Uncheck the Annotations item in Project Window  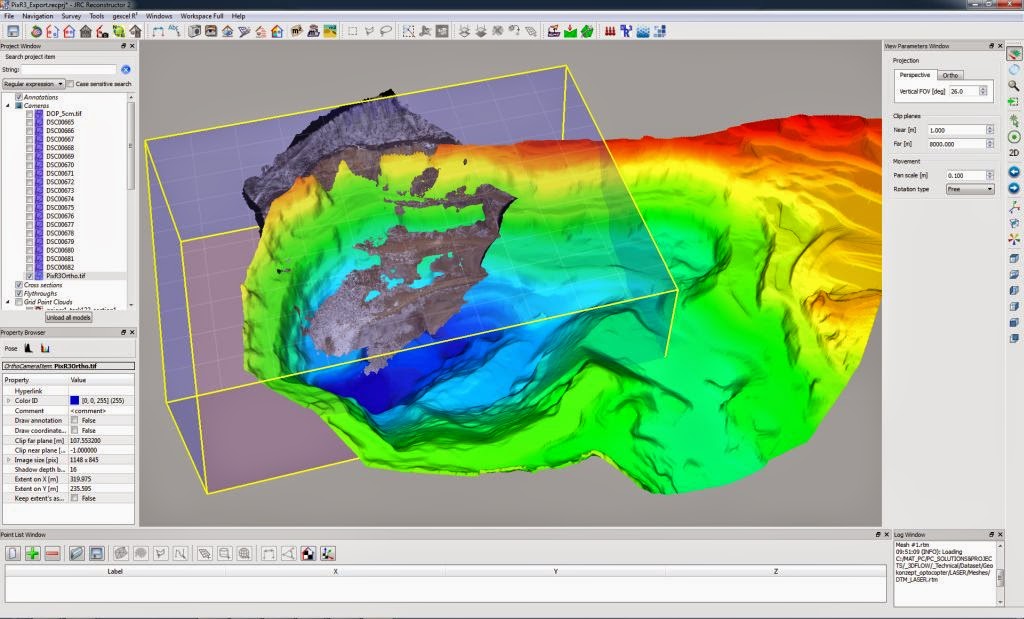[17, 96]
